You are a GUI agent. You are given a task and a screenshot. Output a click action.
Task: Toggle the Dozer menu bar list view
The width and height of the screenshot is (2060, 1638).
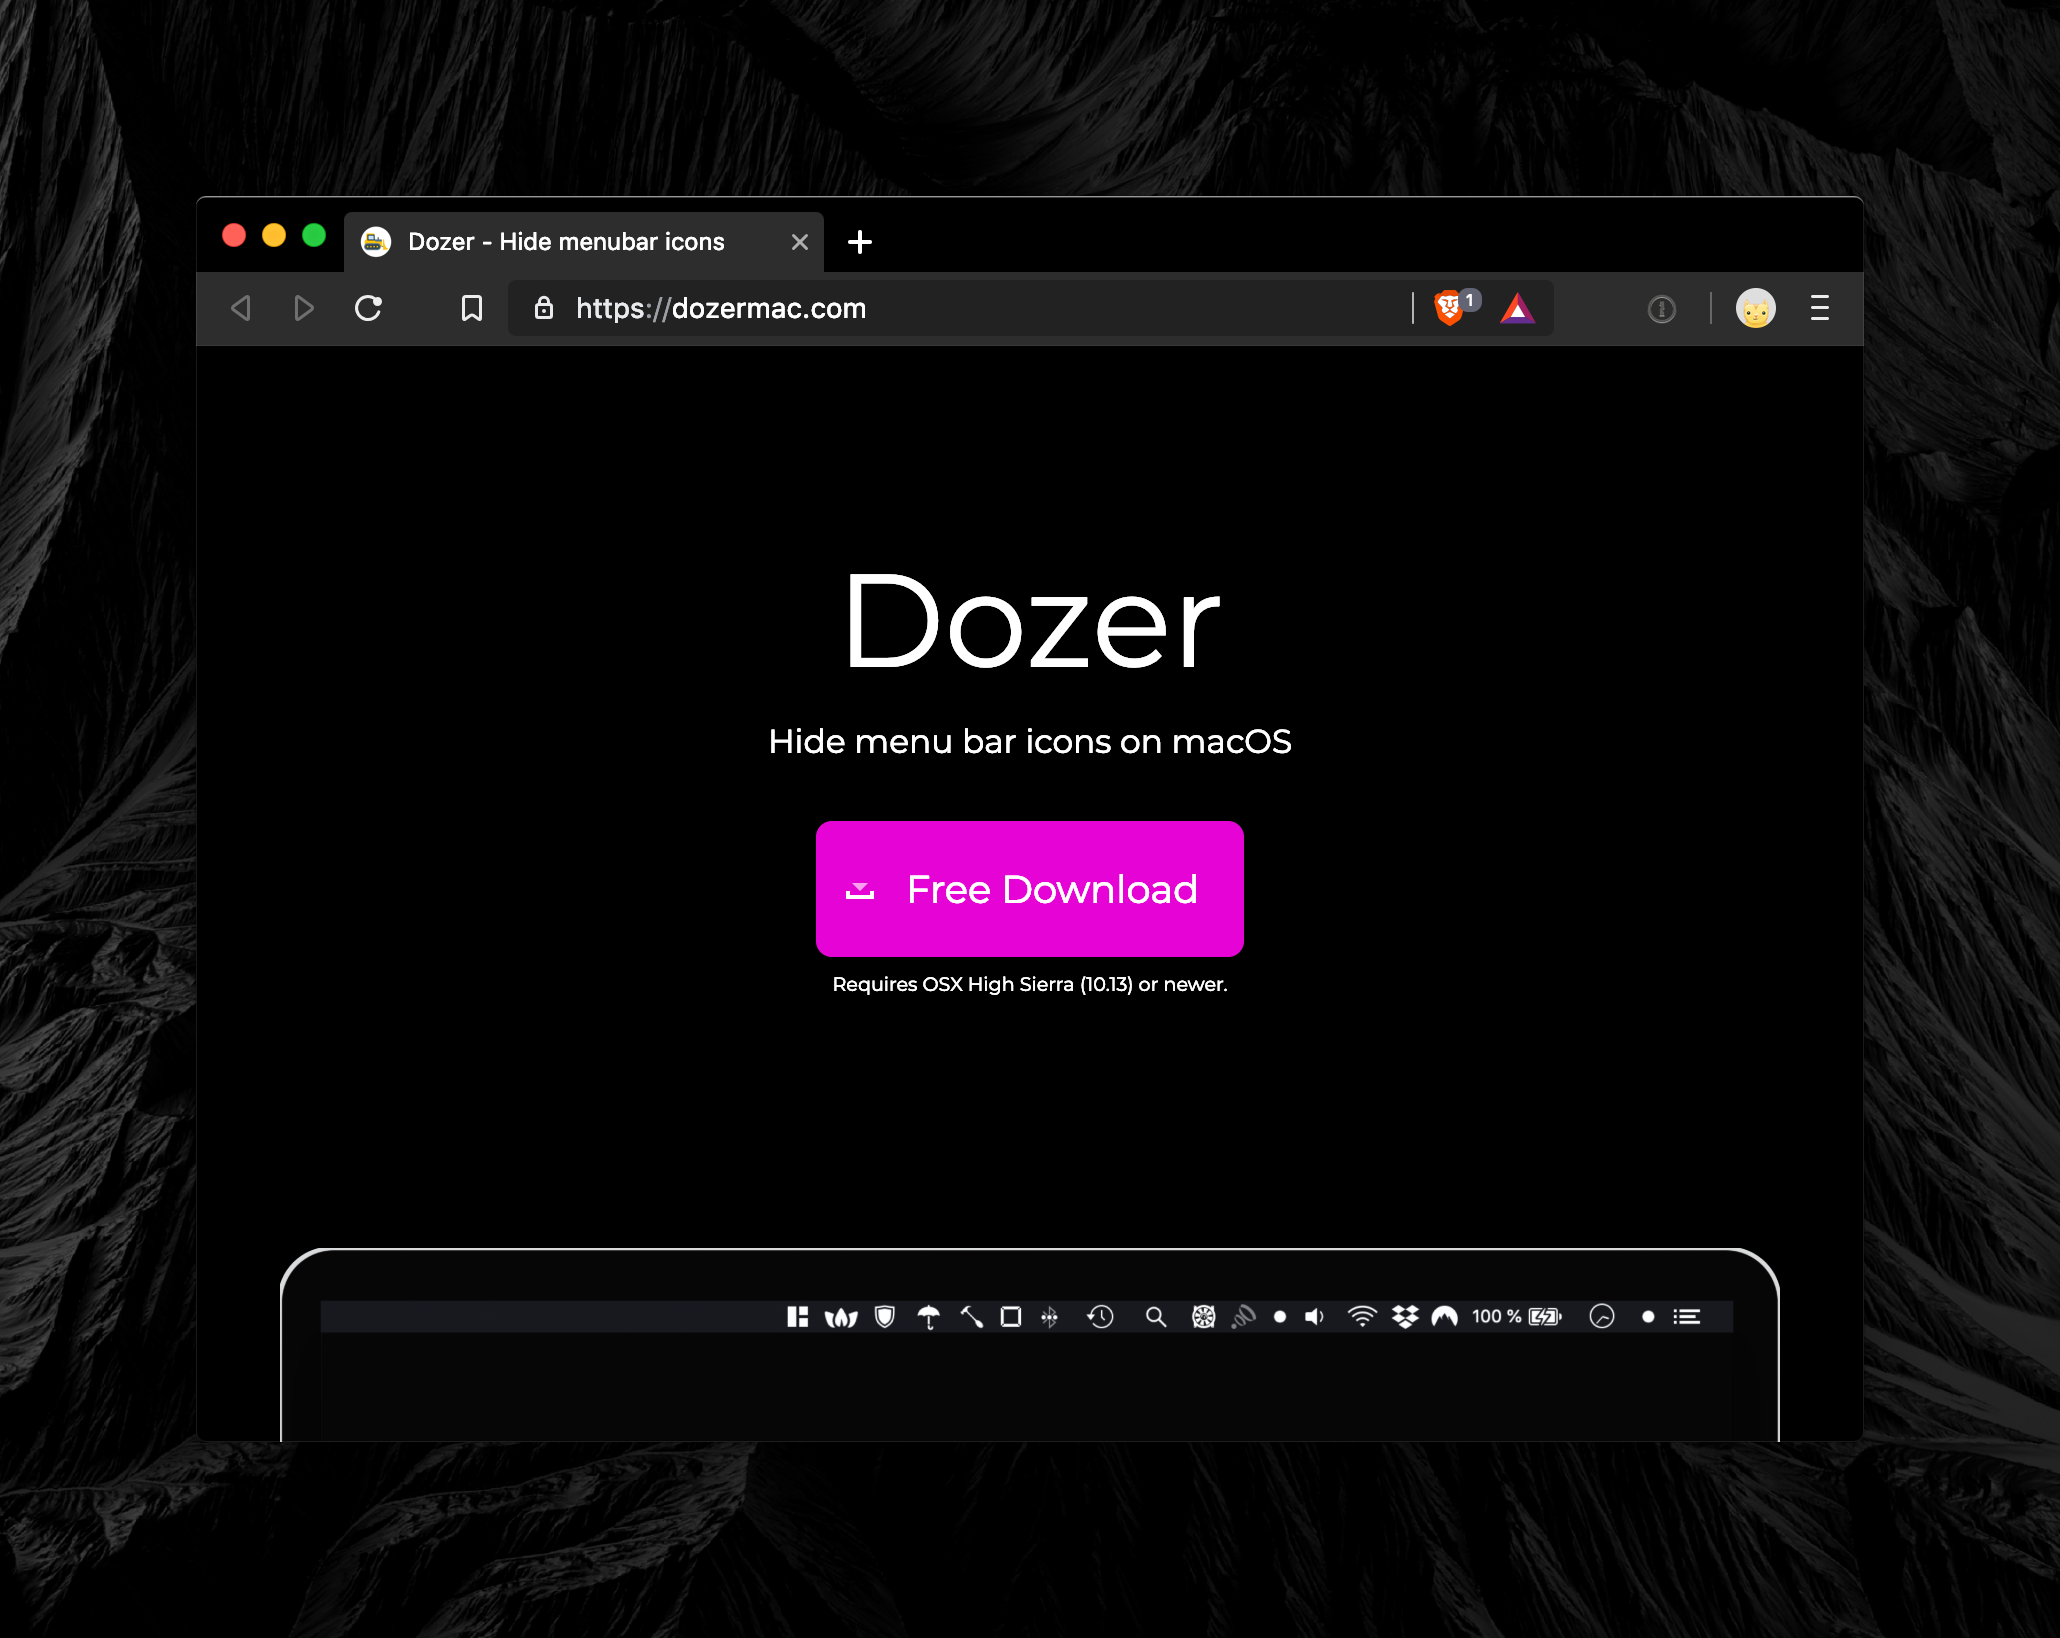pyautogui.click(x=1687, y=1317)
